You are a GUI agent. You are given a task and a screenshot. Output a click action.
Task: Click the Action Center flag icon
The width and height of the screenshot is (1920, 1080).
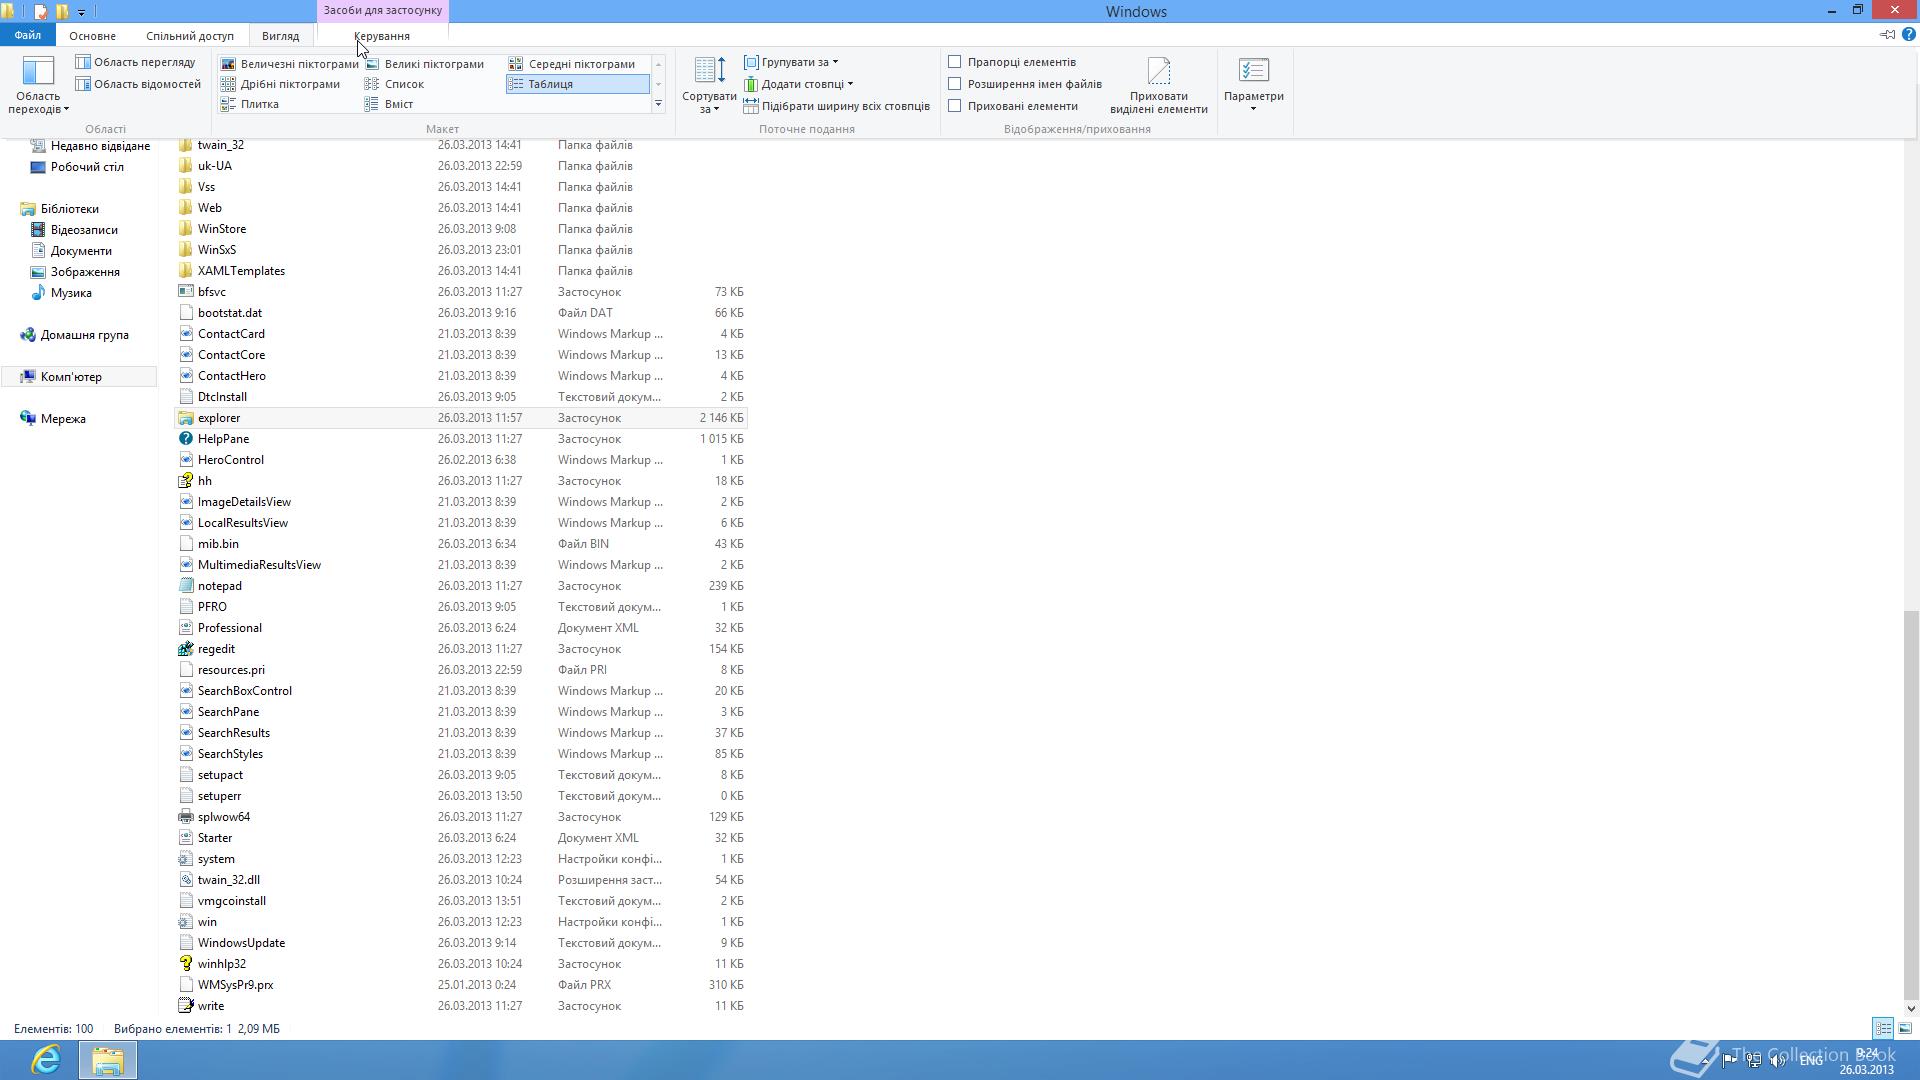[1730, 1061]
